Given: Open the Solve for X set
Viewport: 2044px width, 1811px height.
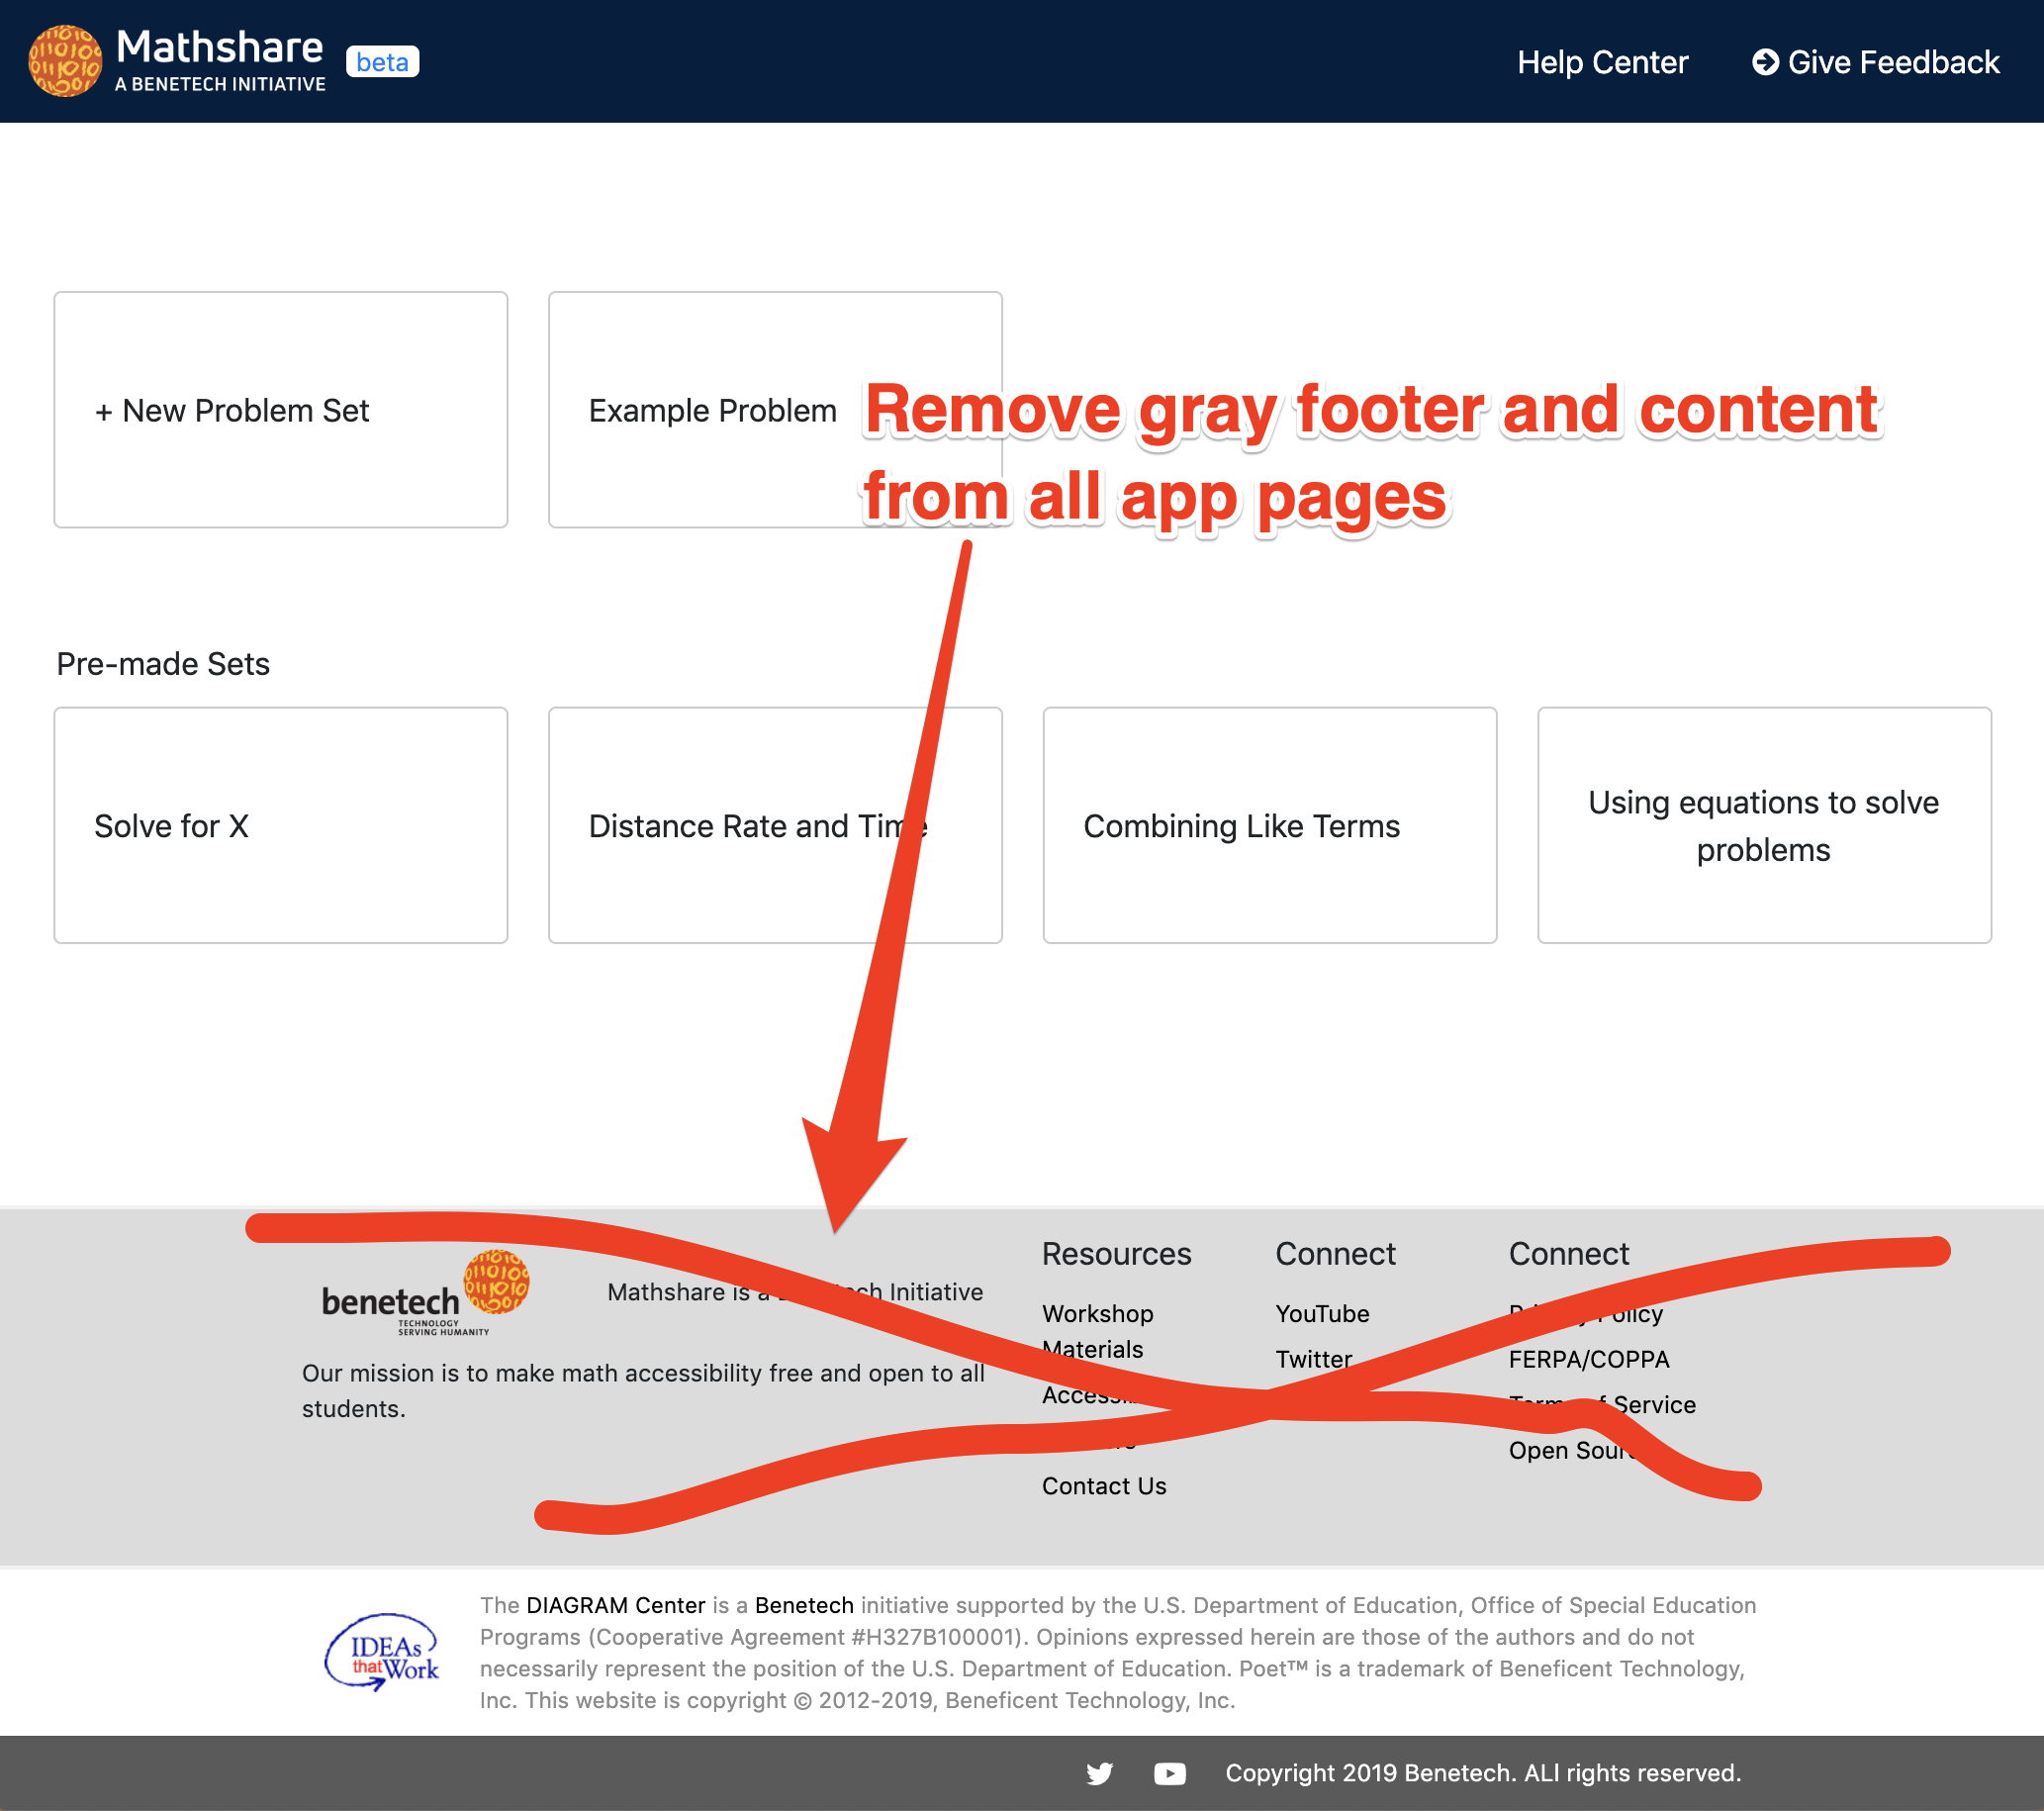Looking at the screenshot, I should (x=281, y=825).
